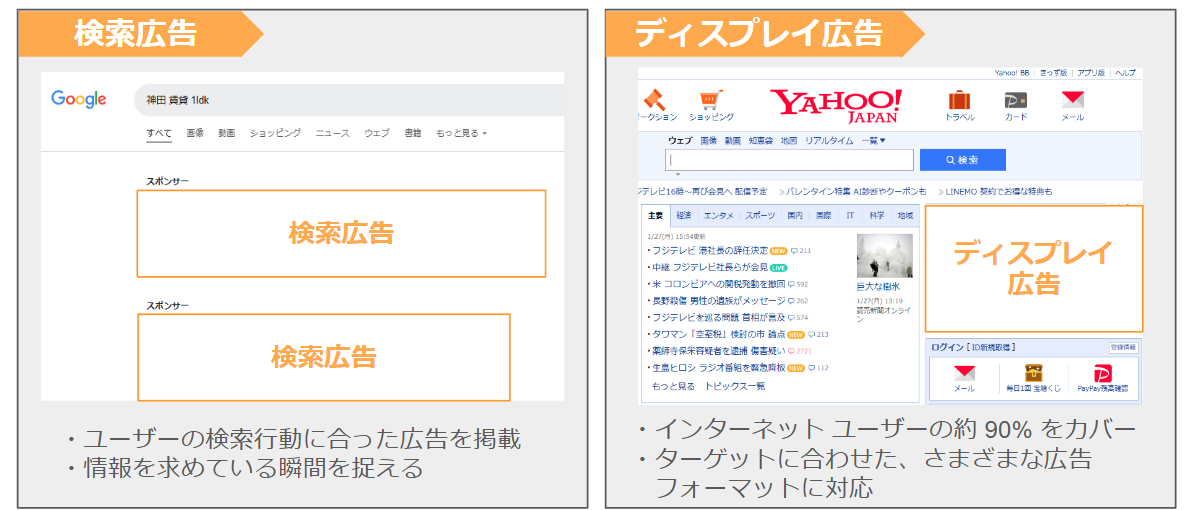The image size is (1190, 510).
Task: Open Yahoo Auctions gavel icon
Action: pos(653,99)
